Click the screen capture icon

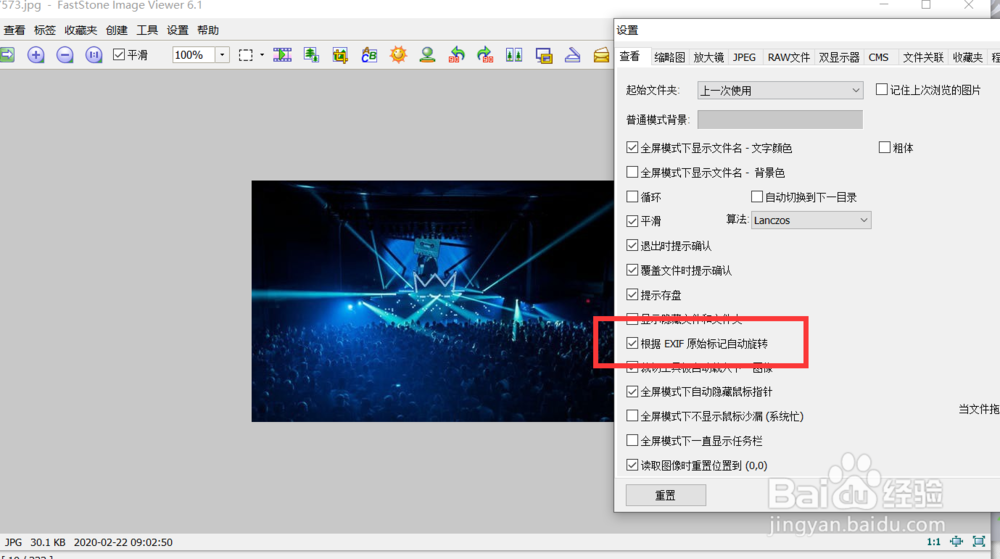coord(543,55)
